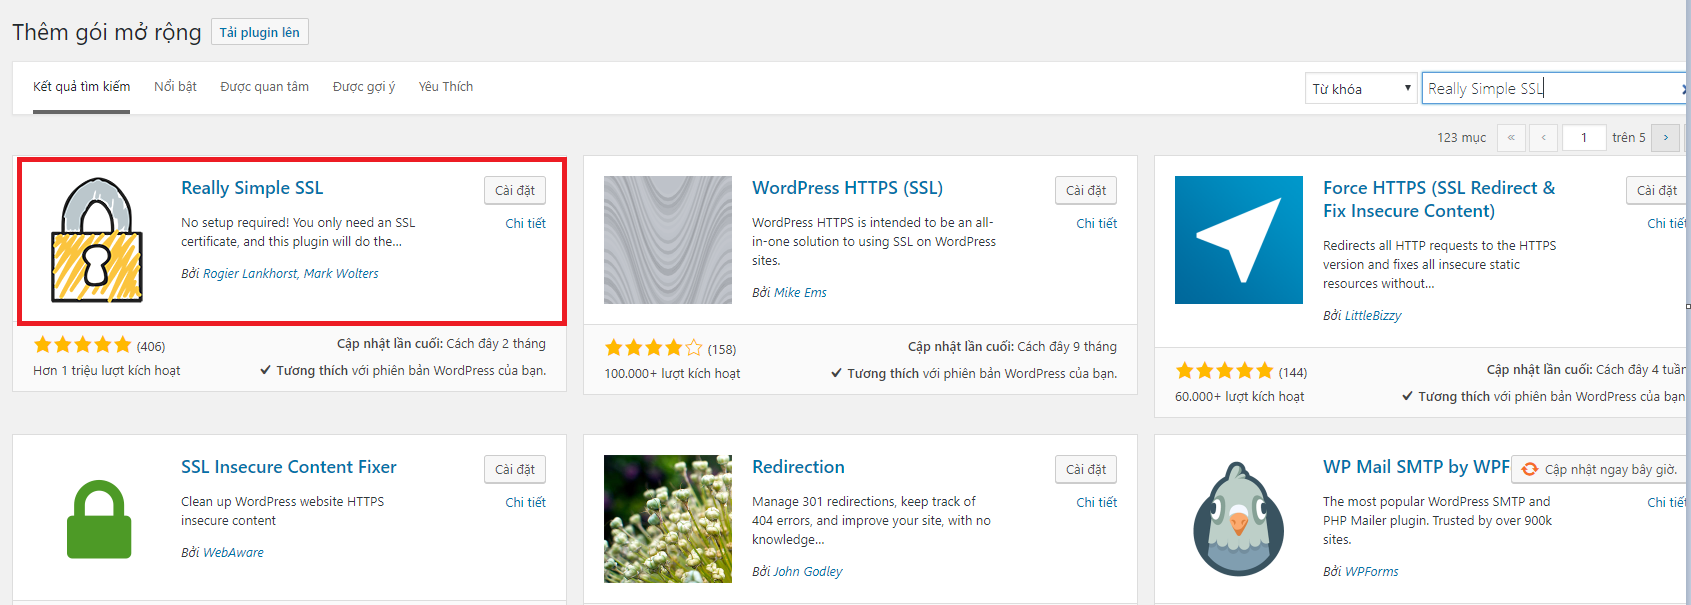Click the (406) ratings count
This screenshot has height=605, width=1691.
[x=151, y=346]
